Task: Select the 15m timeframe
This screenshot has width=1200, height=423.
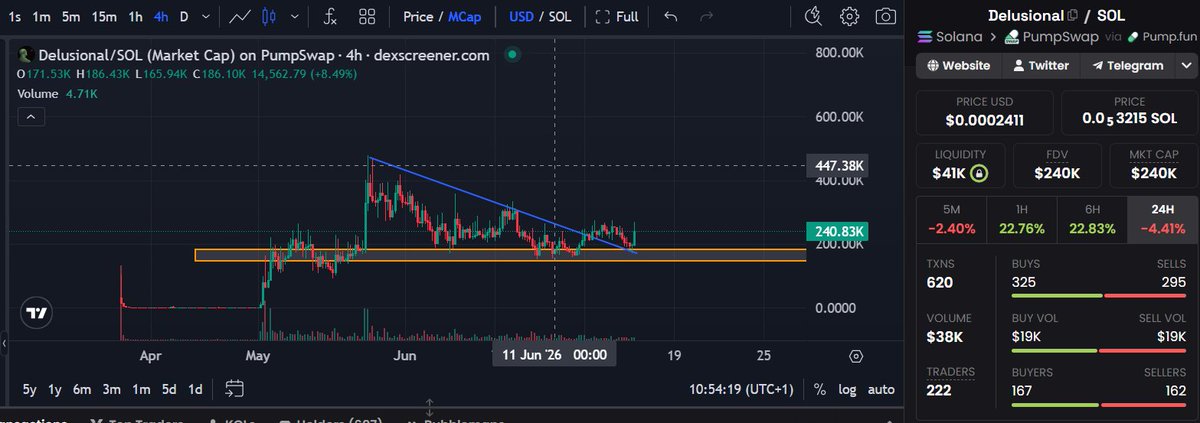Action: pyautogui.click(x=104, y=17)
